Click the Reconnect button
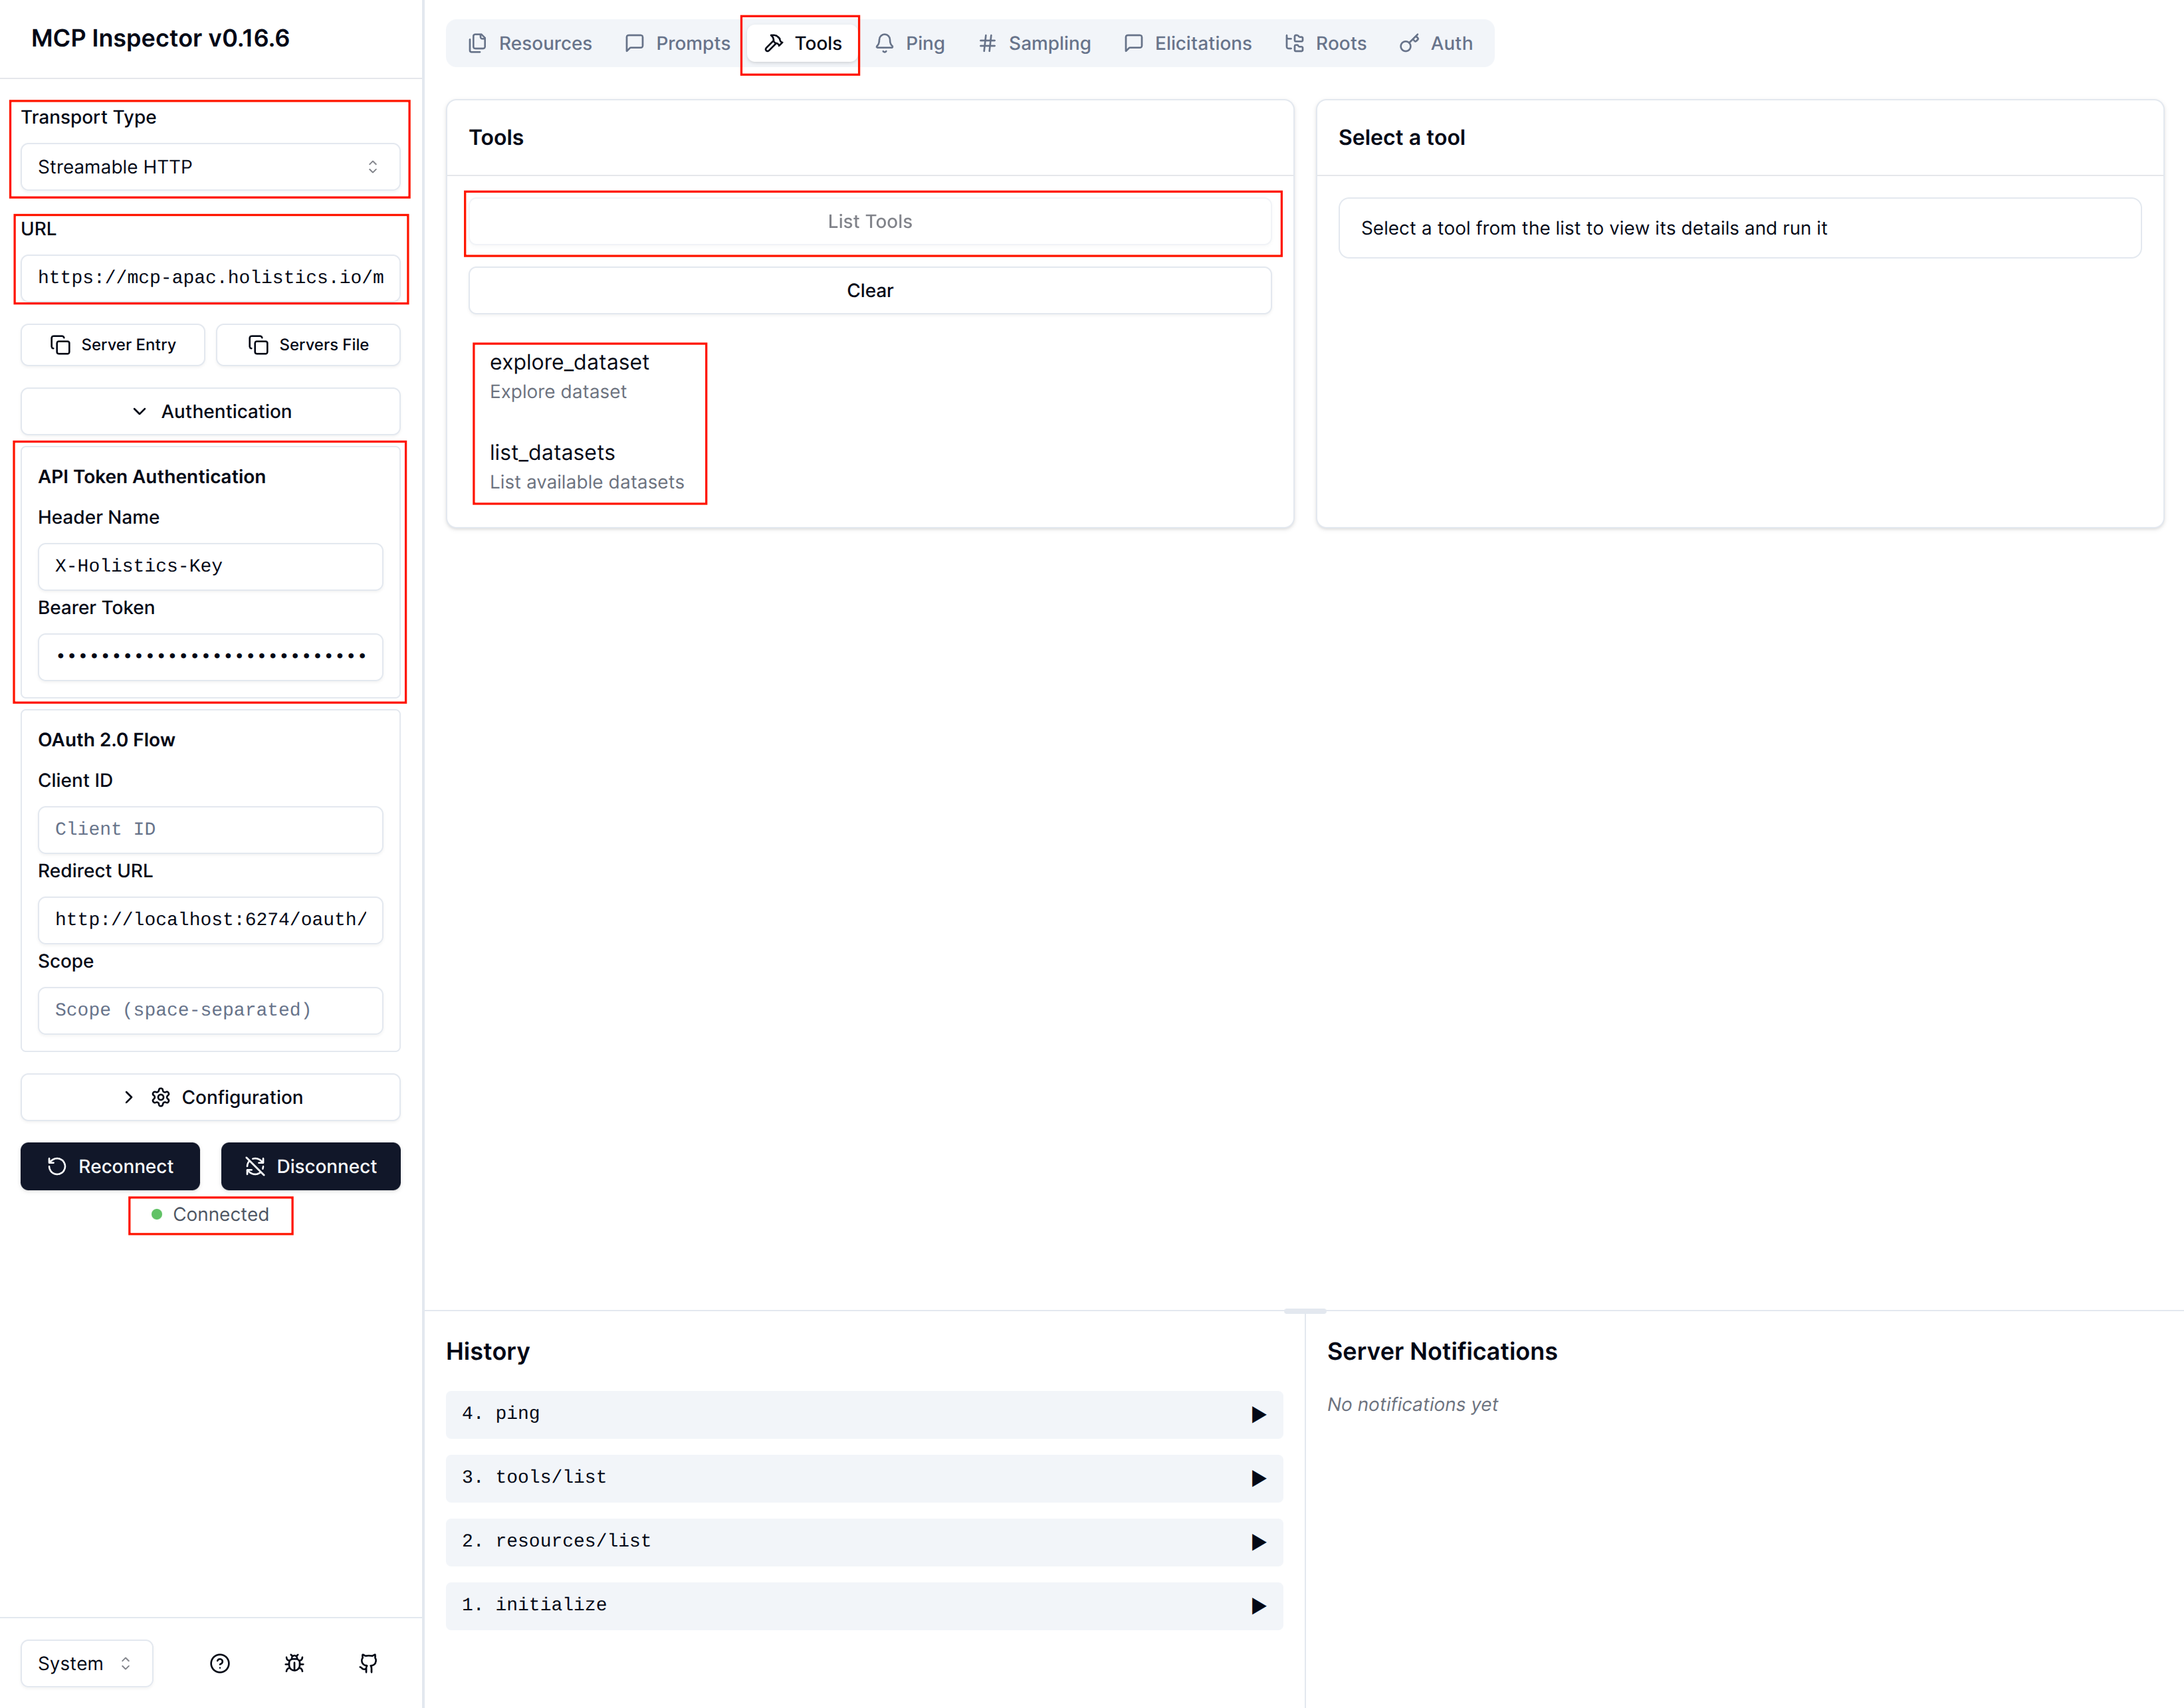 (110, 1166)
